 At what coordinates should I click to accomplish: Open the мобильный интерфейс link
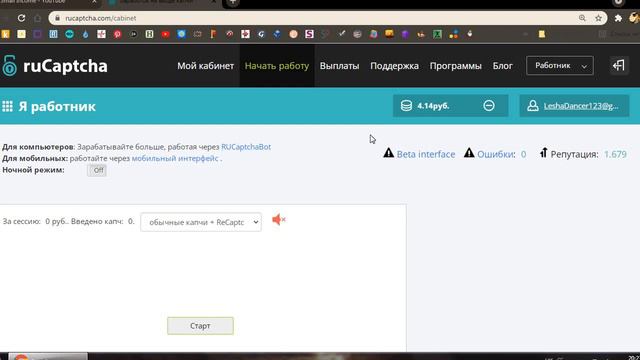(175, 158)
